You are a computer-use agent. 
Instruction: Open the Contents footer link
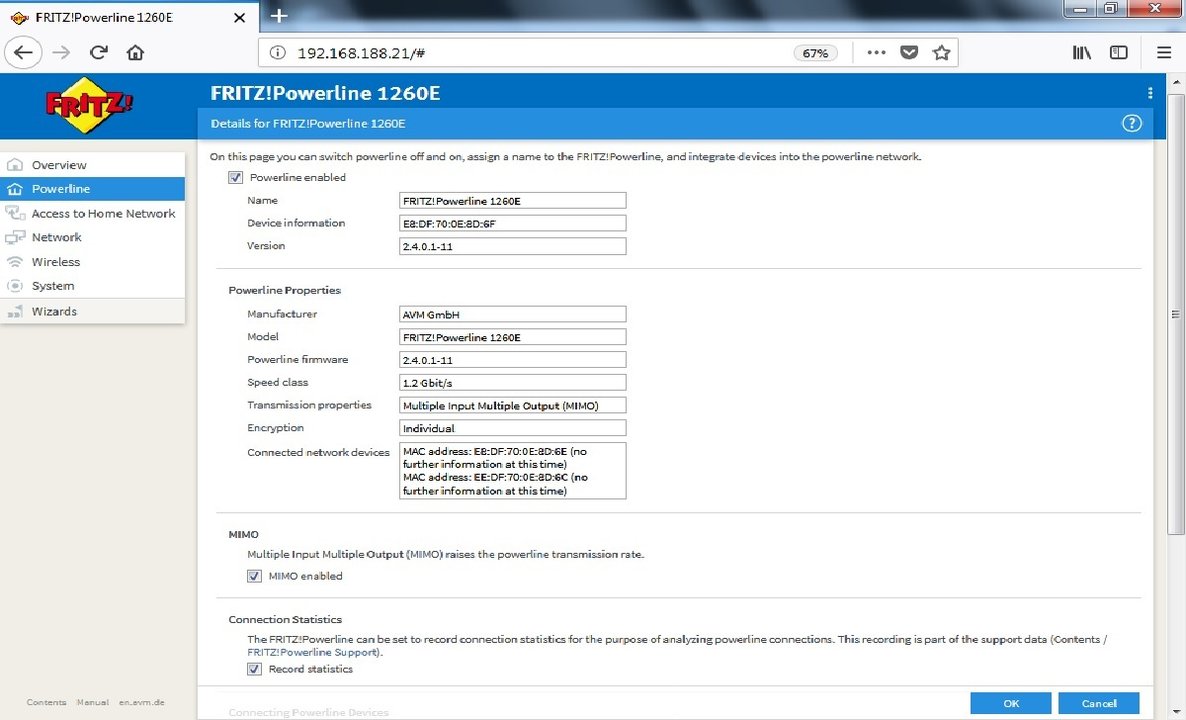pyautogui.click(x=46, y=703)
